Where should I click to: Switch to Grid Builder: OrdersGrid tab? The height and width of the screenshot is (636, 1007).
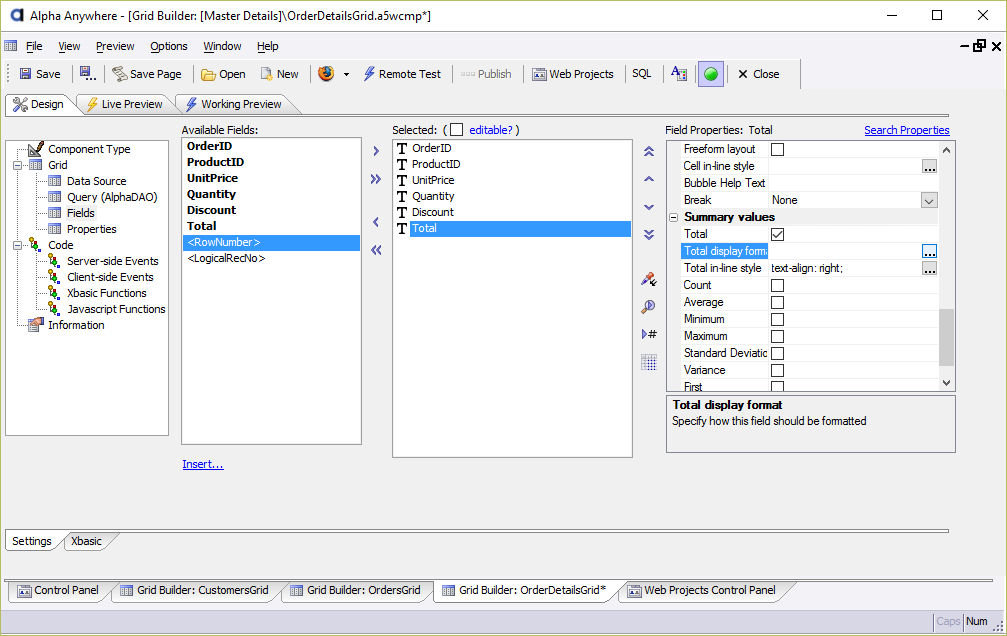356,590
